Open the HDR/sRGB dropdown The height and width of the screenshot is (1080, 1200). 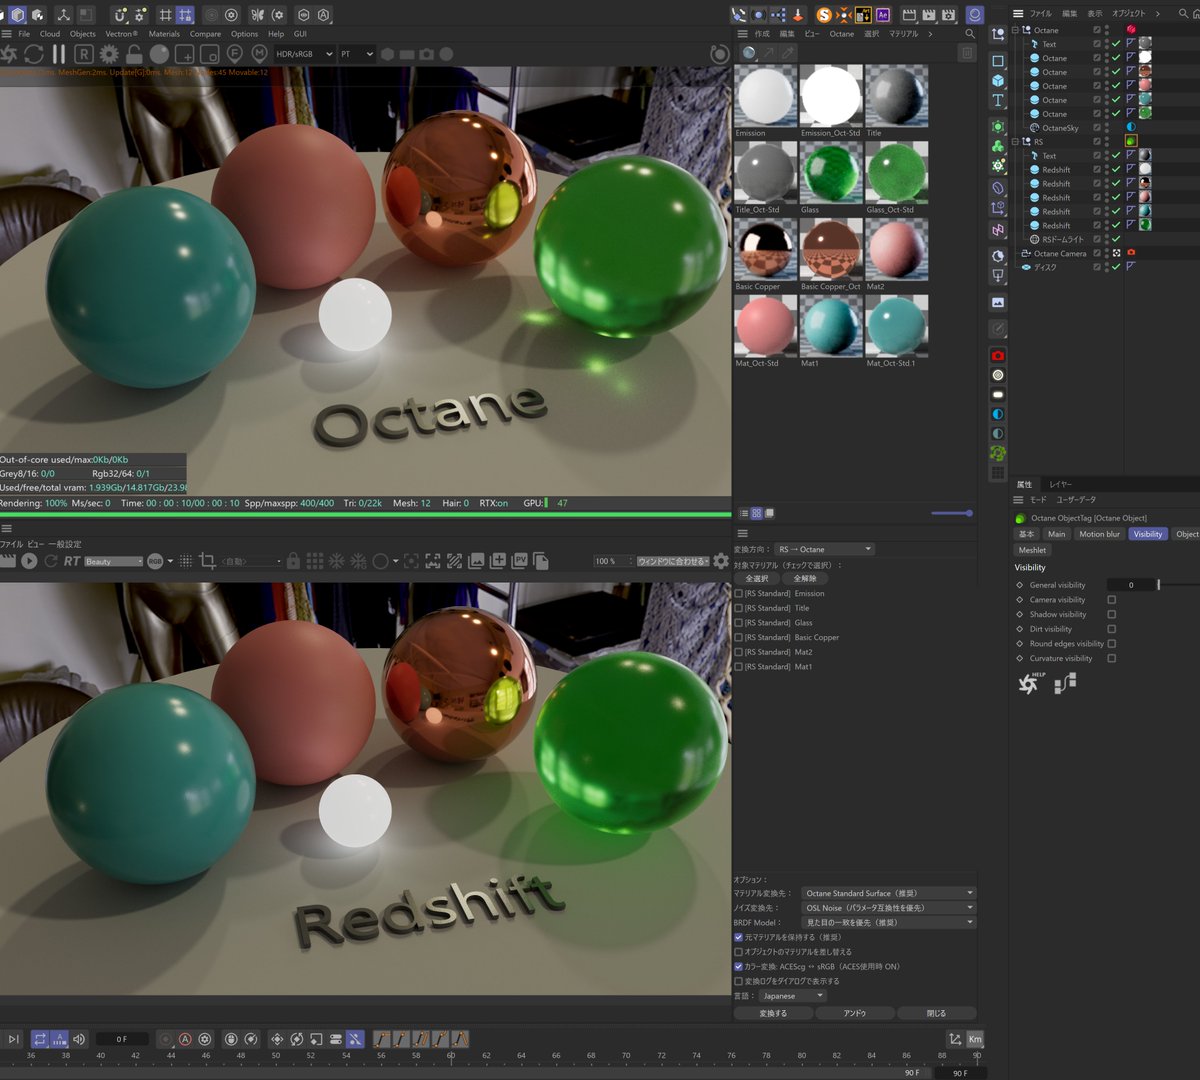click(x=304, y=54)
